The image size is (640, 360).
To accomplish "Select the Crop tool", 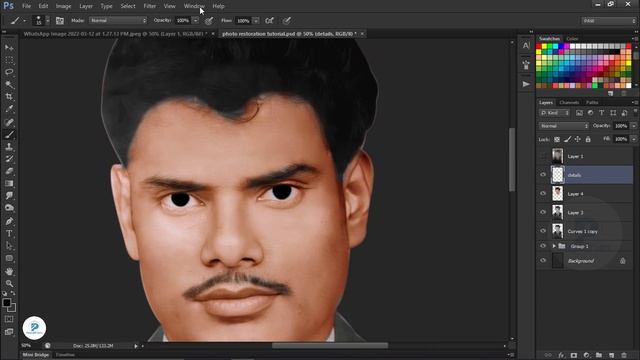I will click(9, 97).
